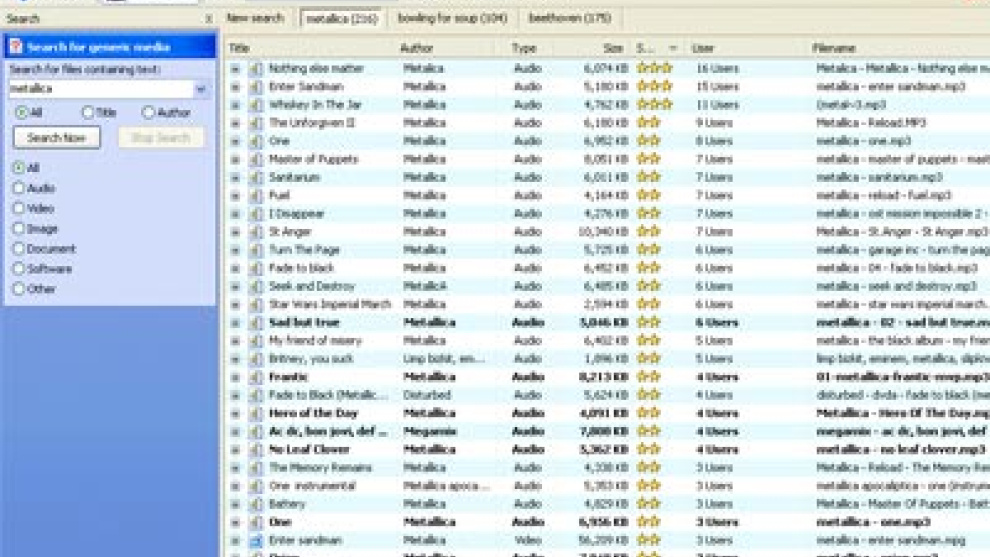Viewport: 990px width, 557px height.
Task: Expand the Hero of the Day row
Action: tap(235, 414)
